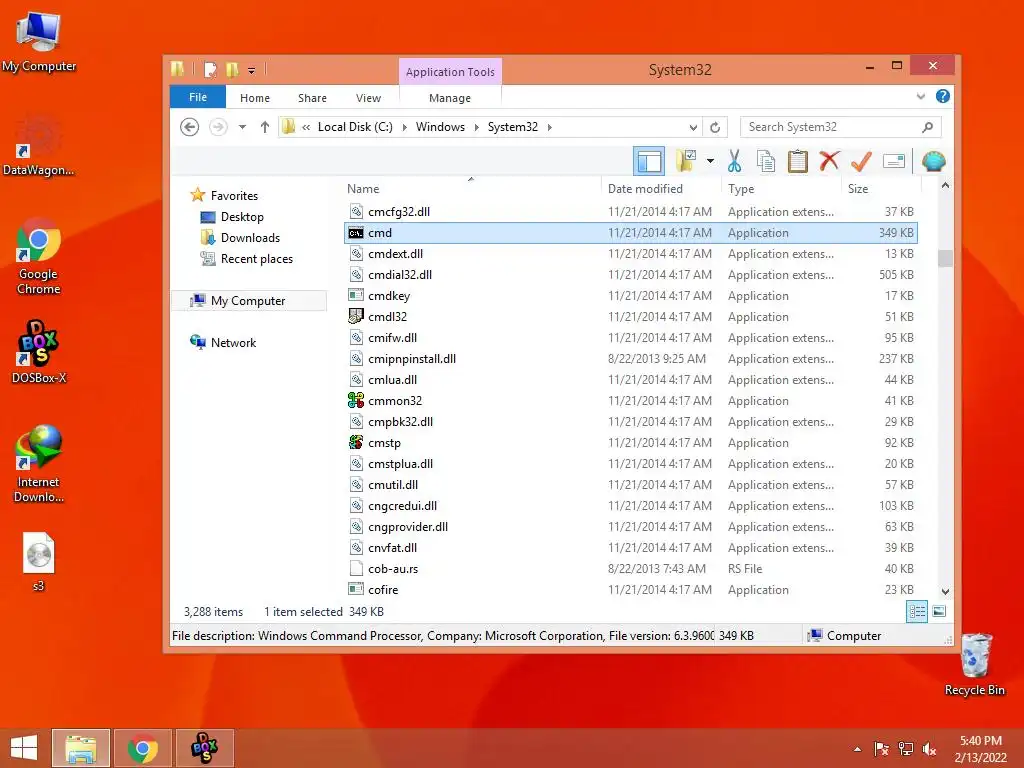Go back with the Back arrow
The image size is (1024, 768).
189,127
